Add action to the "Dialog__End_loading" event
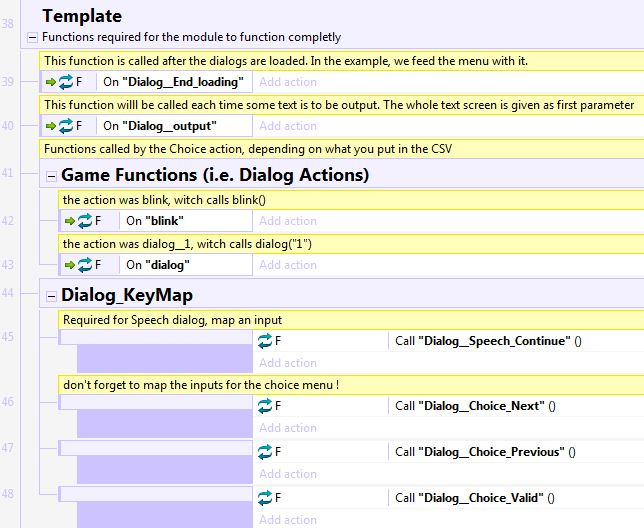 288,82
